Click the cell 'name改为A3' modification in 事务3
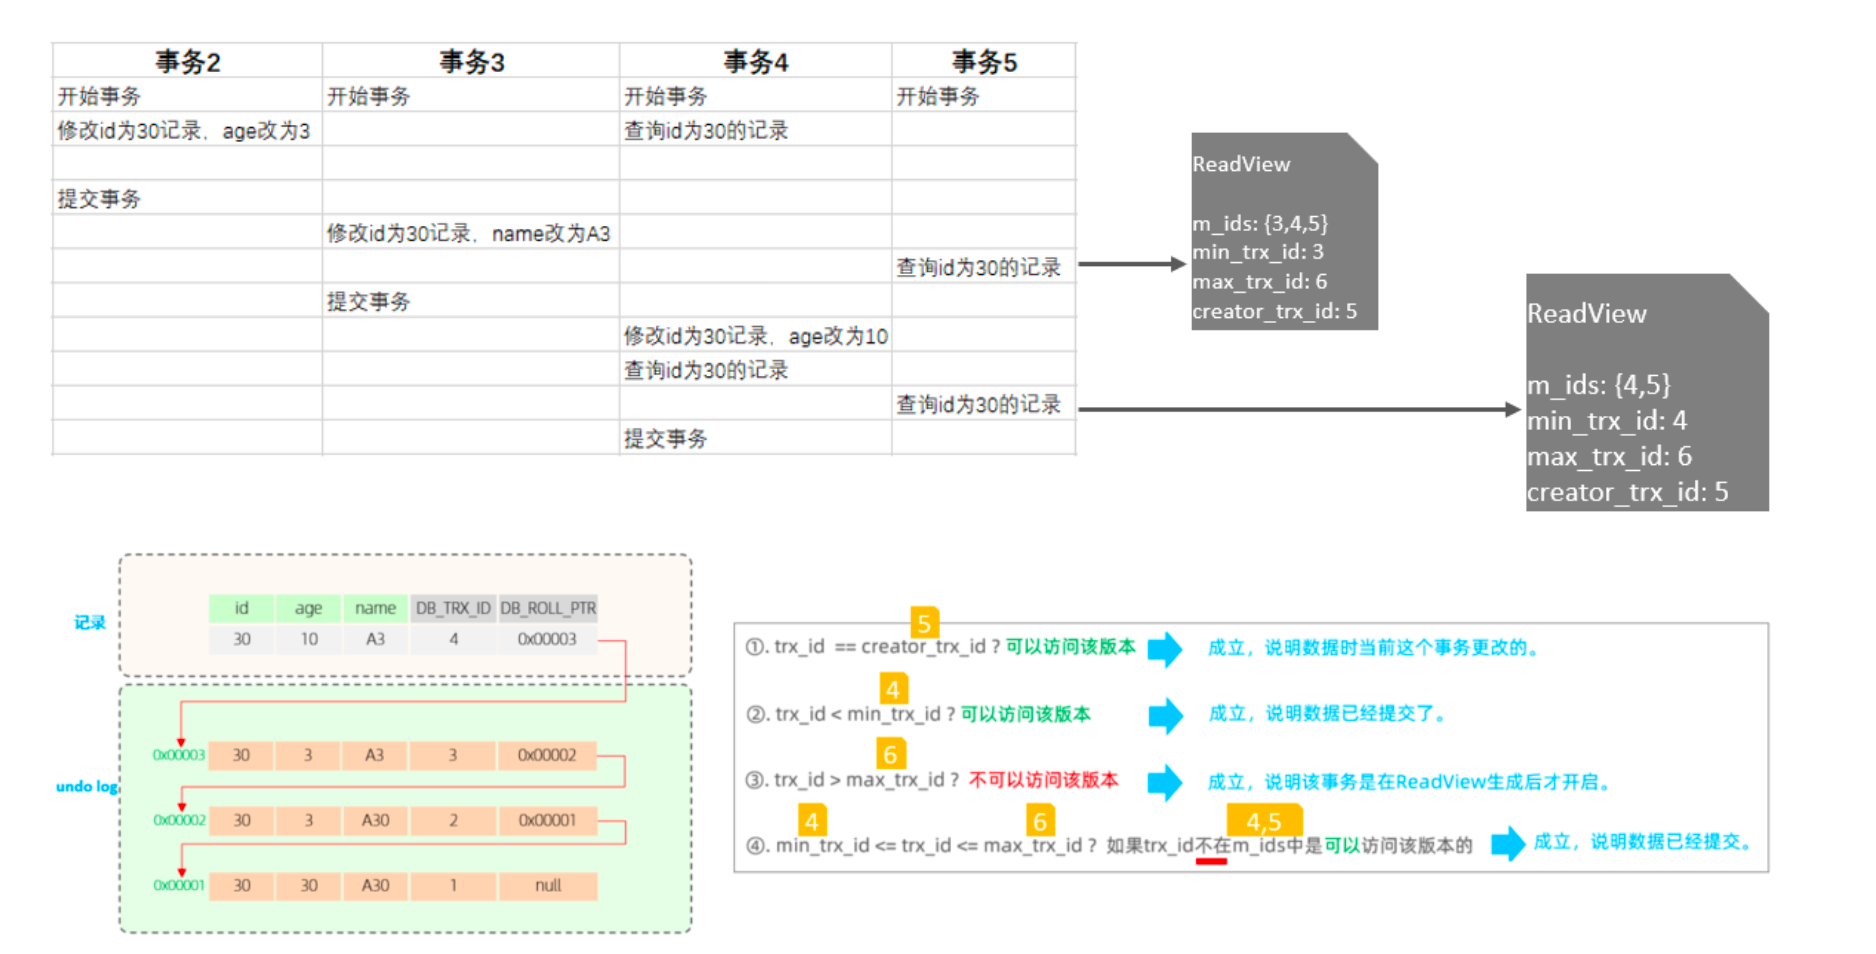 point(471,233)
